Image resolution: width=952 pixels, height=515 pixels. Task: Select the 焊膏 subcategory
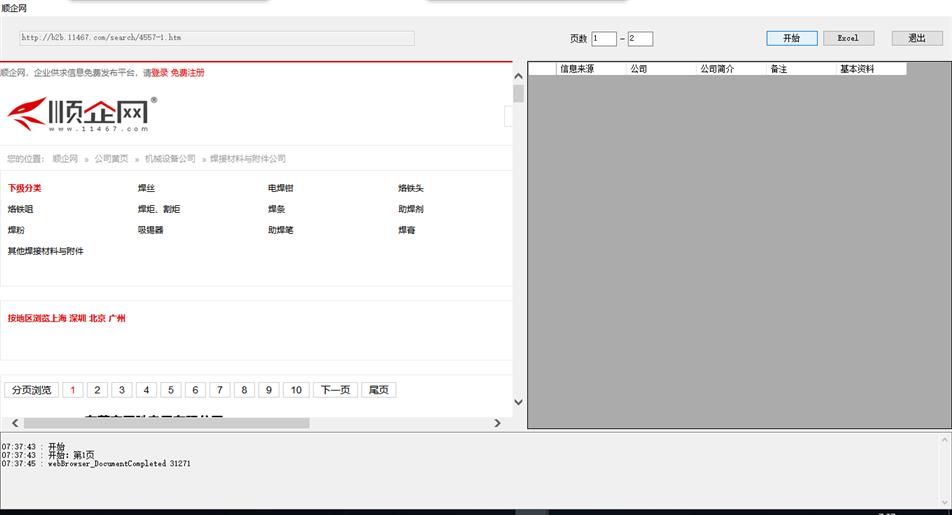407,230
